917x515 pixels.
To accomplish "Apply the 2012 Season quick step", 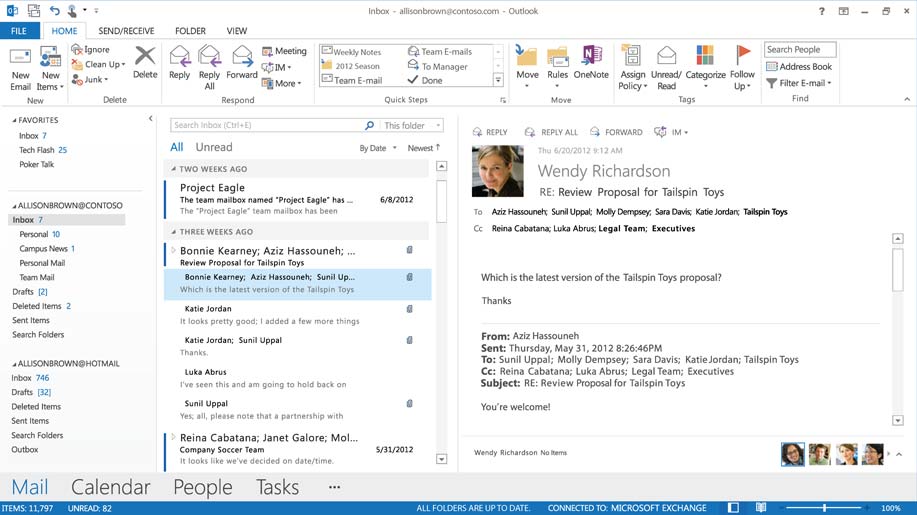I will click(x=351, y=66).
